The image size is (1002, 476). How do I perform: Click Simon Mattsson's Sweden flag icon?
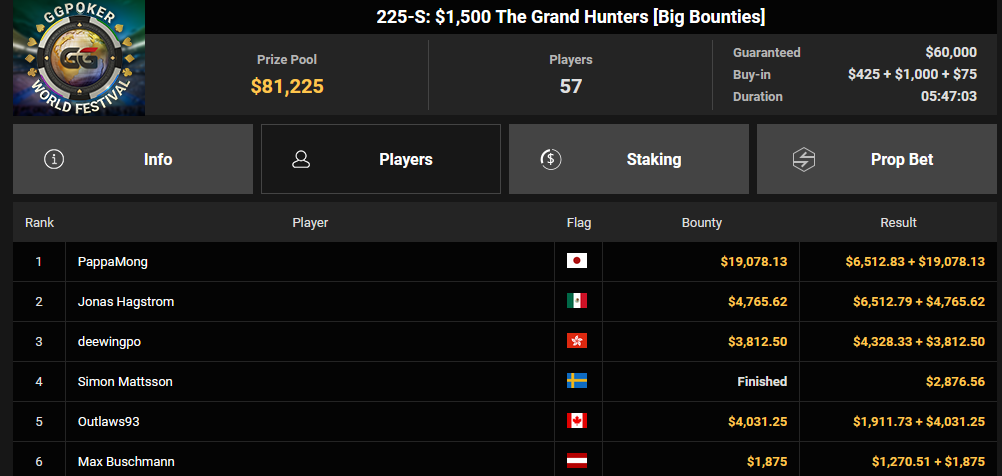tap(576, 381)
